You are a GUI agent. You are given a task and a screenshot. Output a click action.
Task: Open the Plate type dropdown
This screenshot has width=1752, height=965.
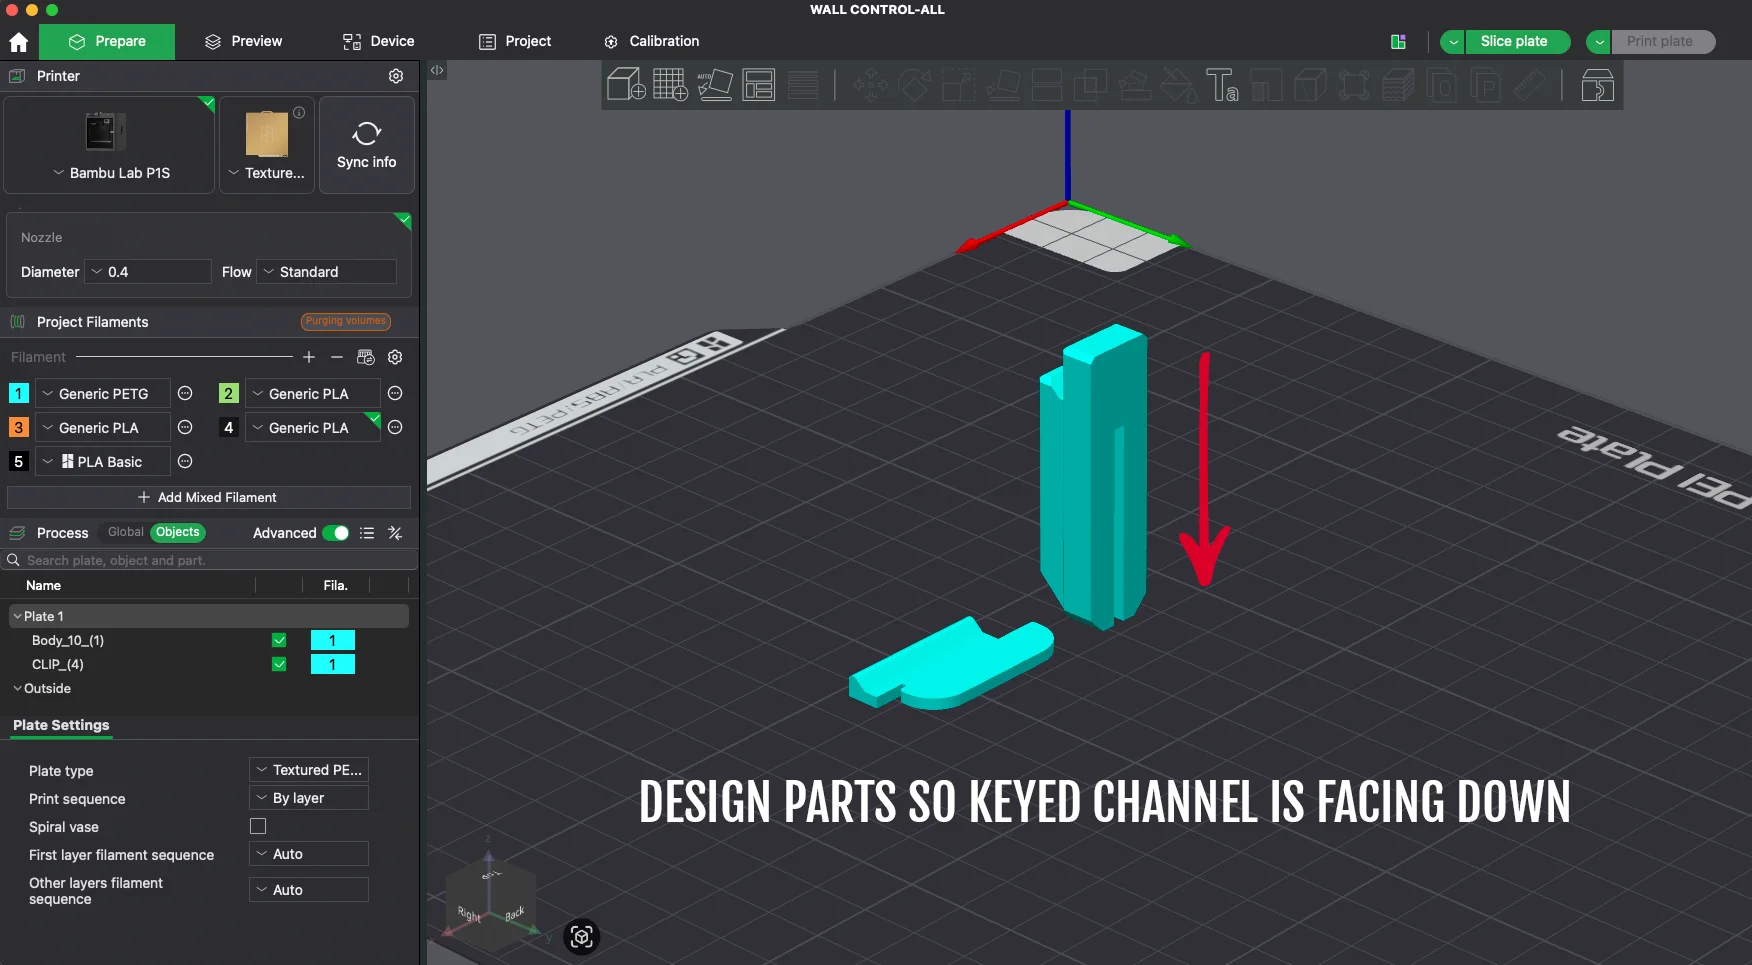pyautogui.click(x=309, y=770)
